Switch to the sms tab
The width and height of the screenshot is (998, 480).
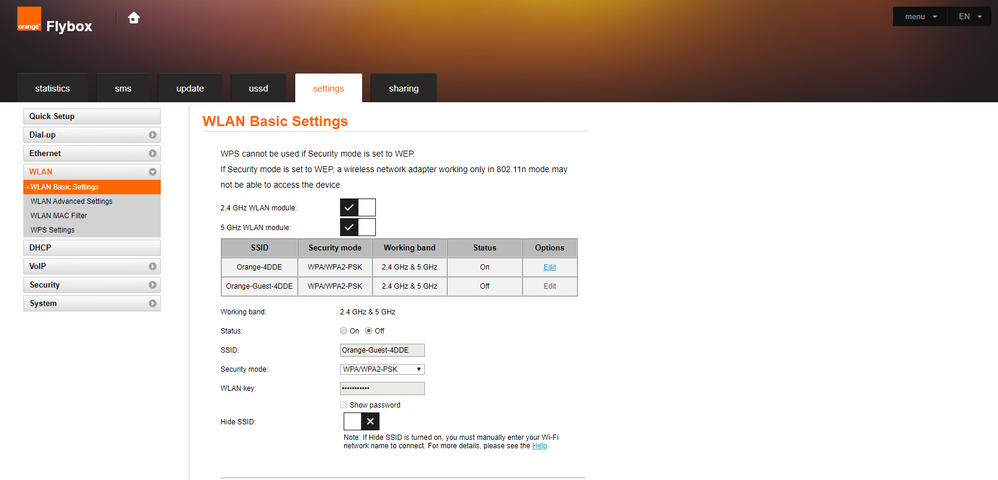(123, 88)
